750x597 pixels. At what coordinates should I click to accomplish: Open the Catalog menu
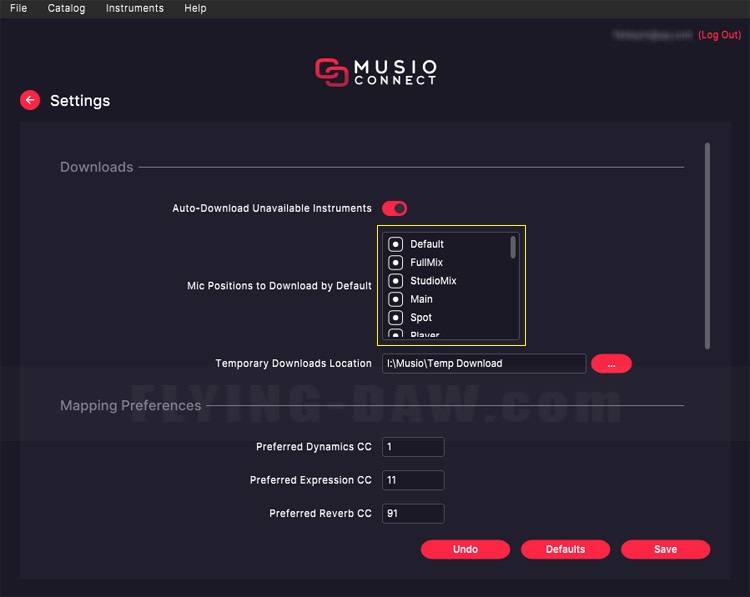click(66, 8)
